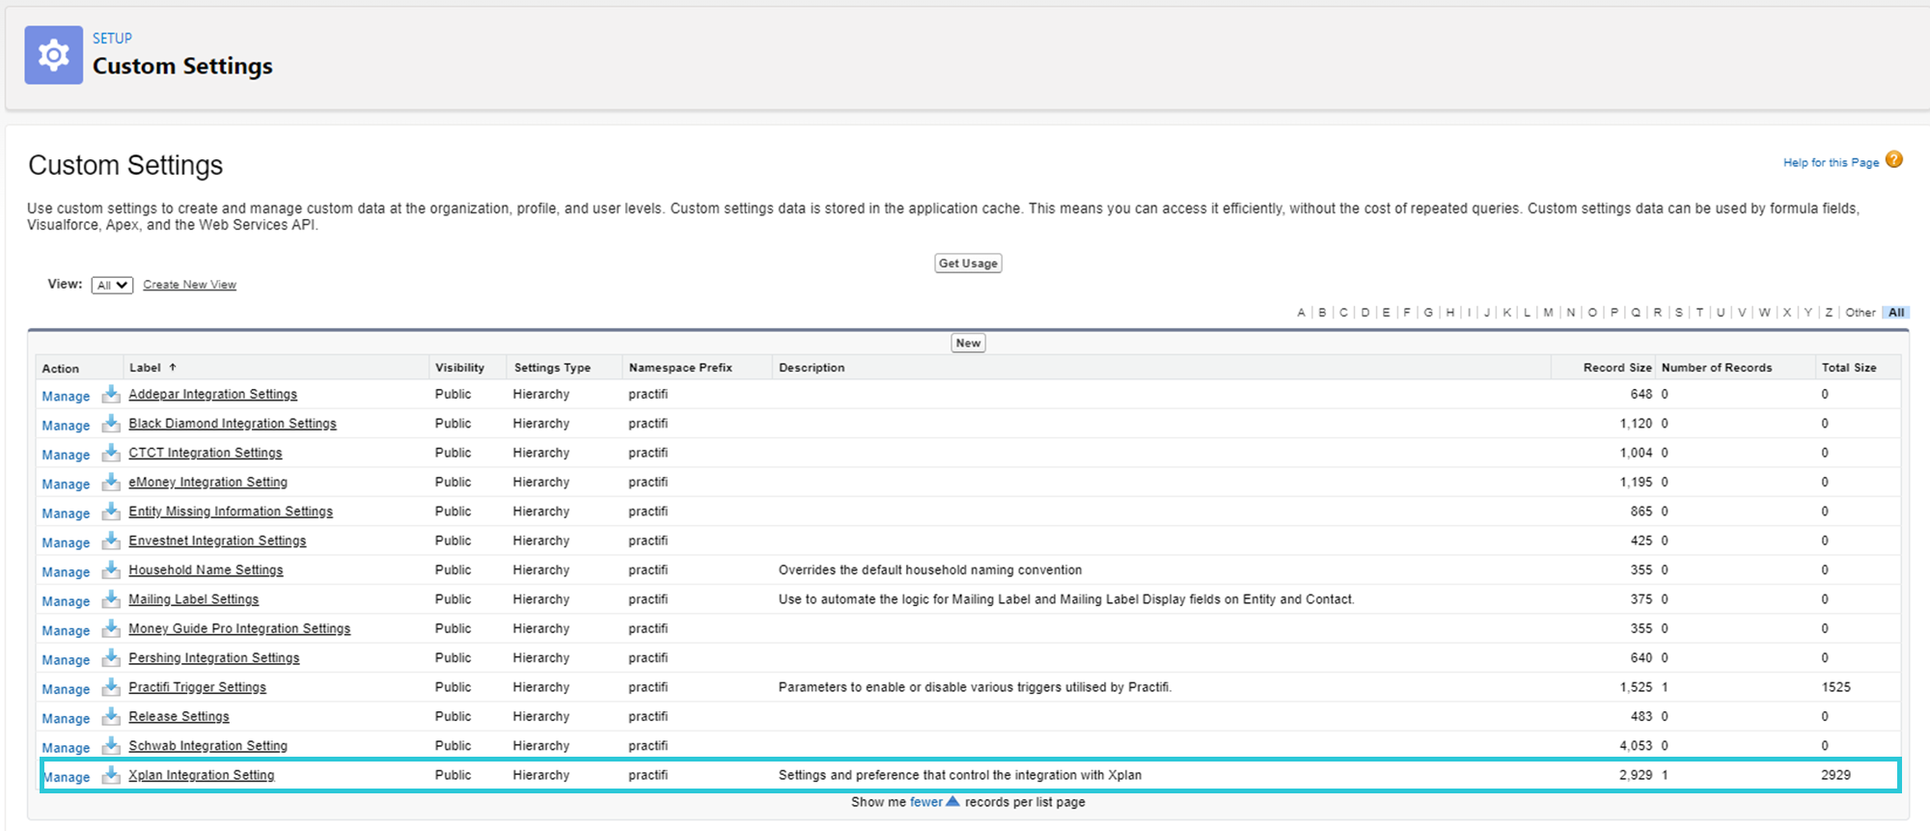1930x831 pixels.
Task: Click the Record Size column header
Action: click(1618, 367)
